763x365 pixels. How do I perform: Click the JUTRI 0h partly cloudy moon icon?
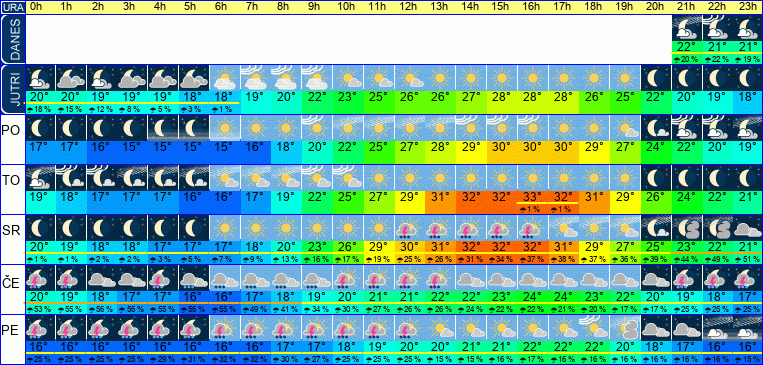[40, 78]
